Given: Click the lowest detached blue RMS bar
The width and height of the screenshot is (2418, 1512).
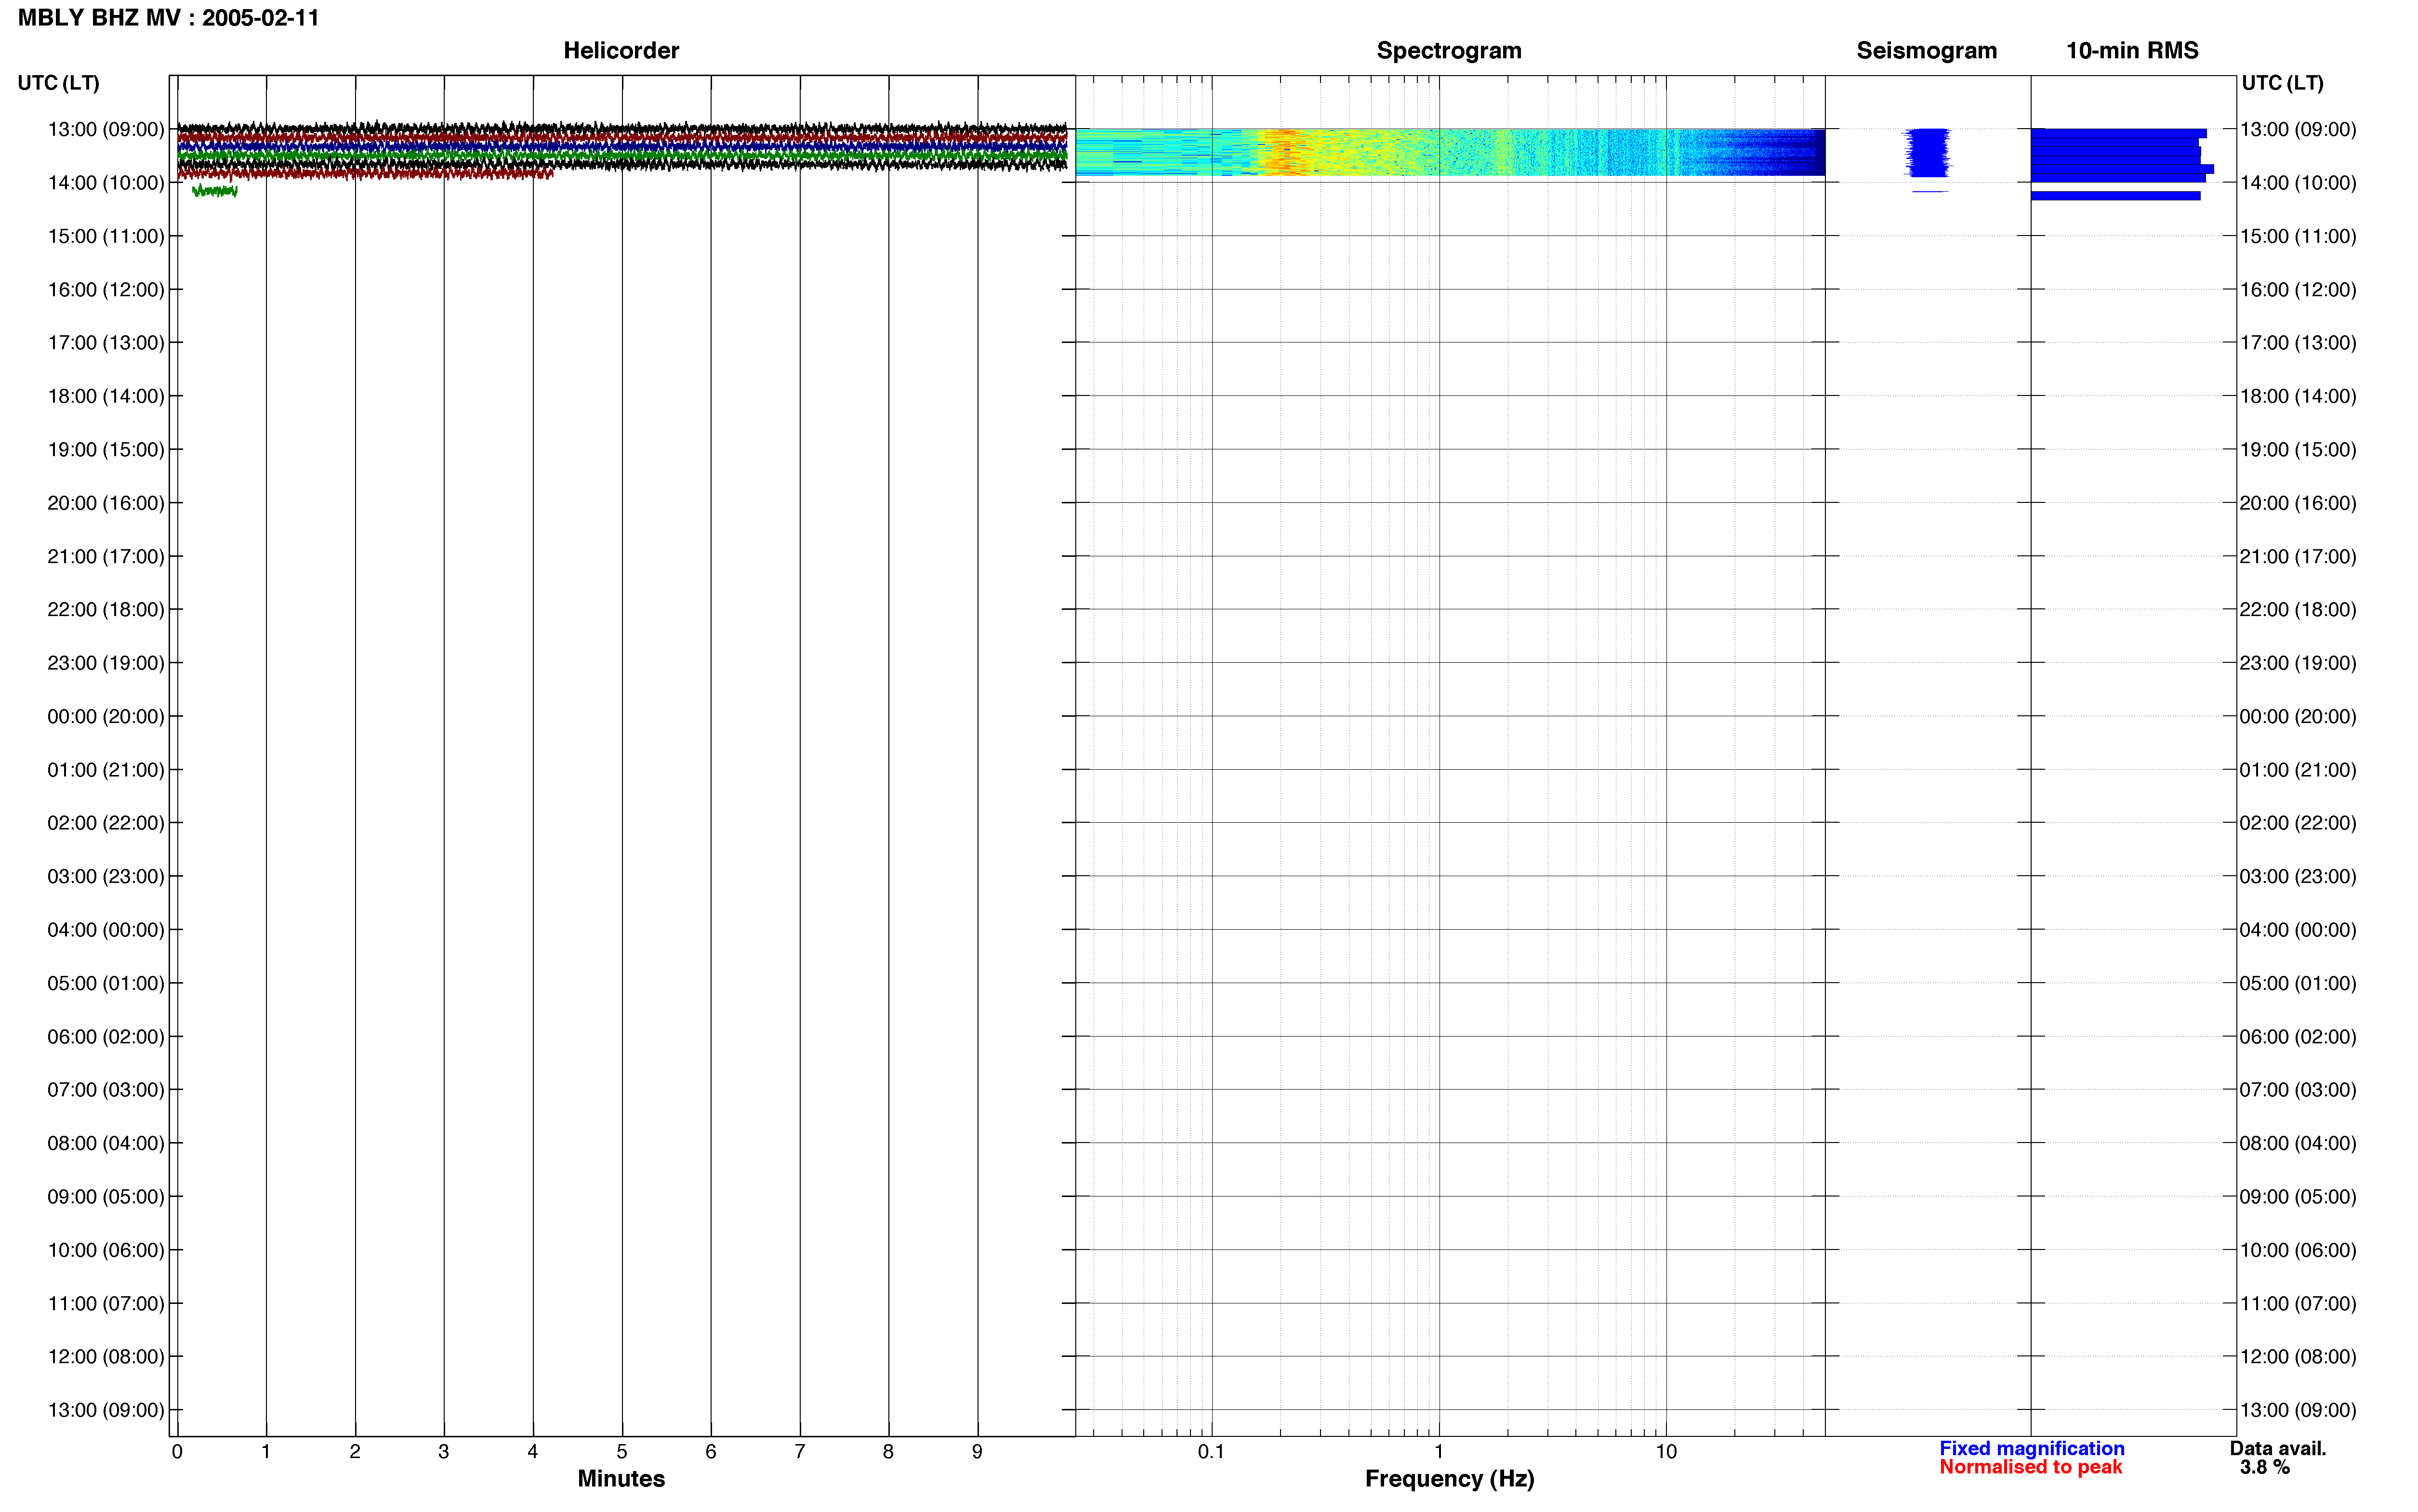Looking at the screenshot, I should [x=2115, y=195].
